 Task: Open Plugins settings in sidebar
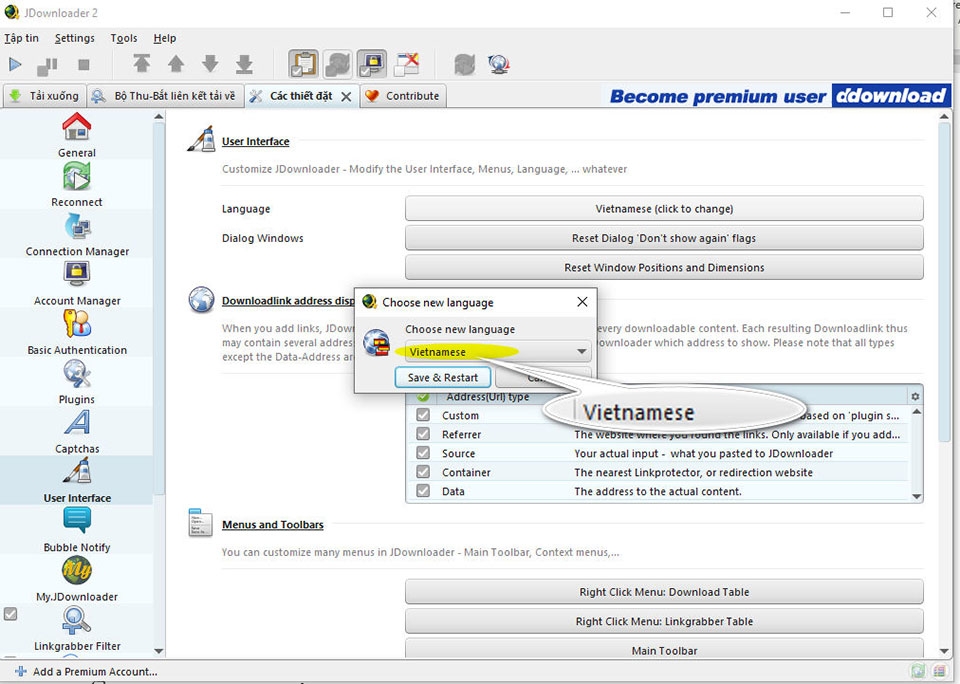click(77, 383)
